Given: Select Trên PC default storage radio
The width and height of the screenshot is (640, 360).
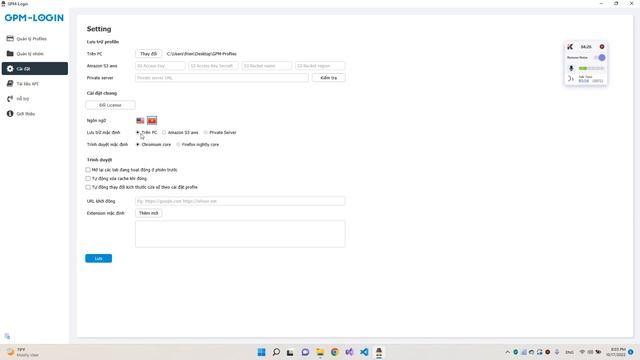Looking at the screenshot, I should (138, 133).
